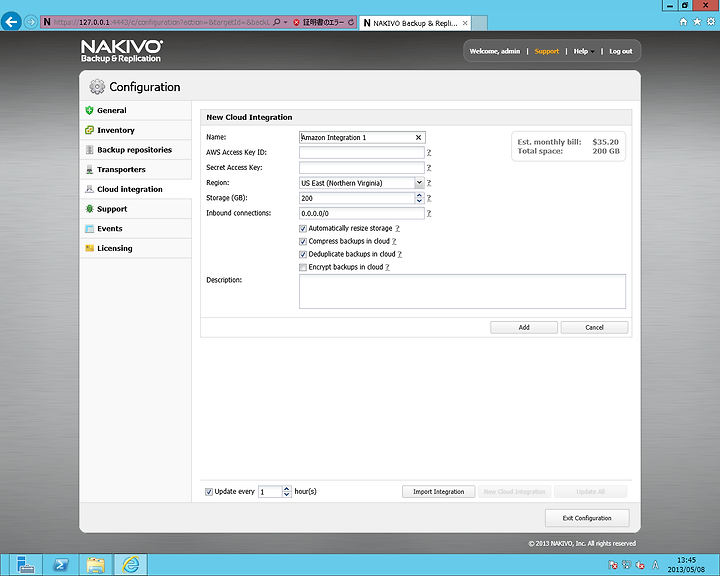Click the Events icon

pos(90,229)
